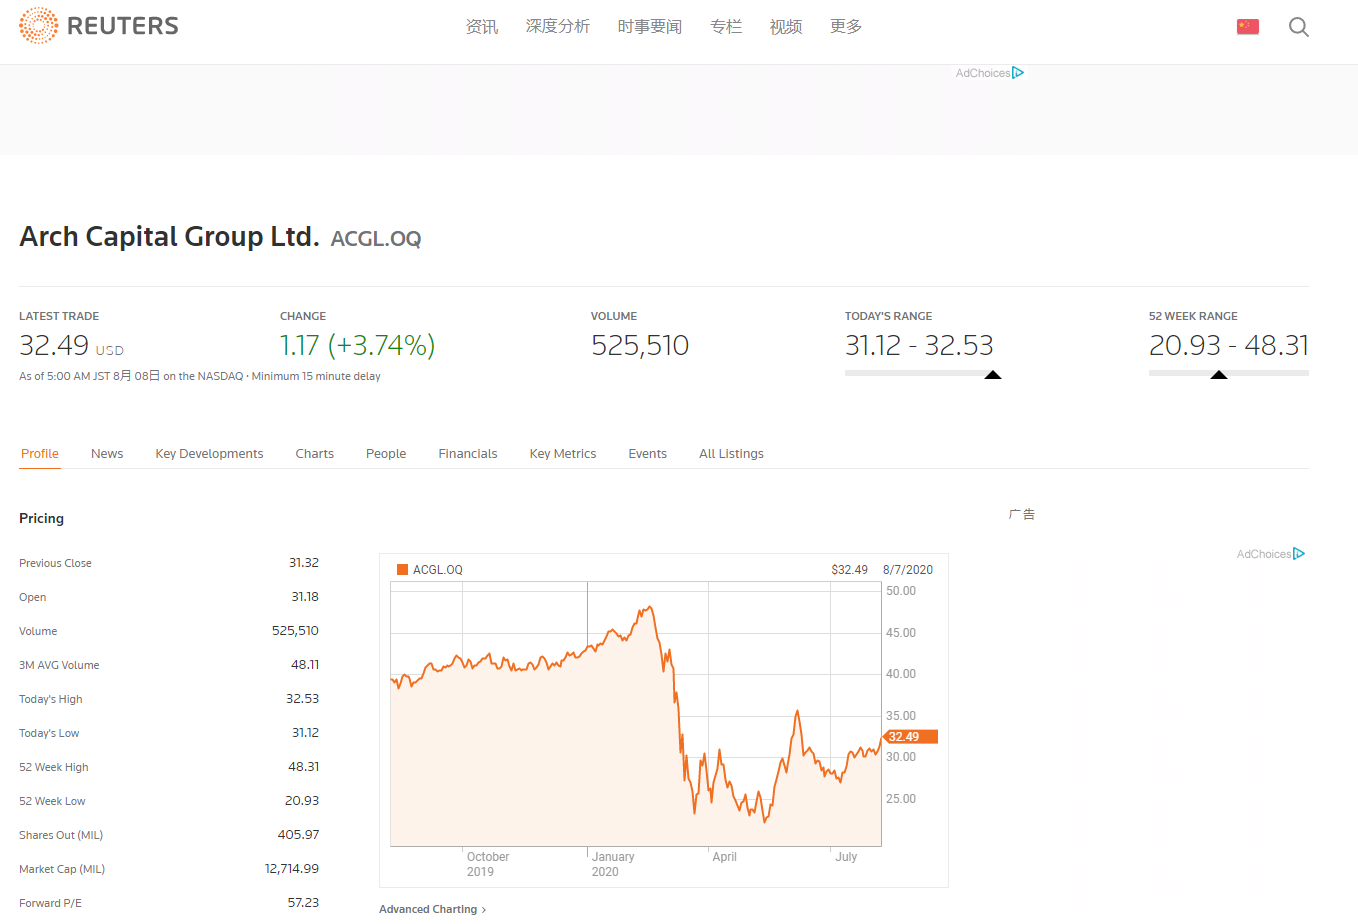Switch to the Key Metrics tab
Screen dimensions: 1358x924
click(x=563, y=454)
